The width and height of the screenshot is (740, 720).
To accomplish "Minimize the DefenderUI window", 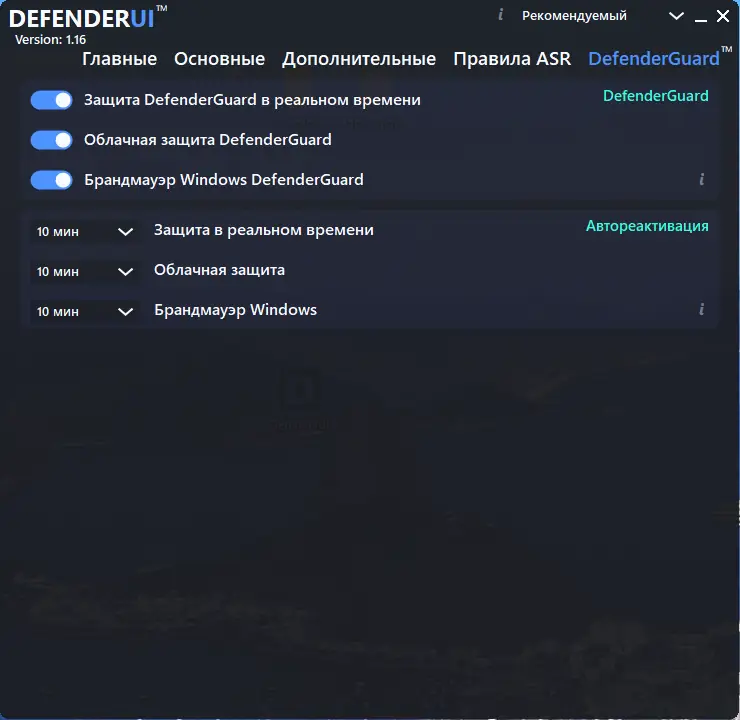I will coord(701,17).
